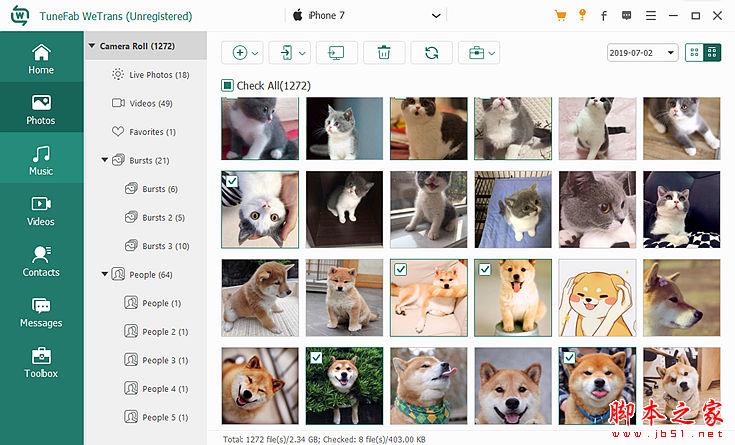Uncheck the Shiba puppy in bucket checkbox
The height and width of the screenshot is (445, 735).
click(x=485, y=270)
